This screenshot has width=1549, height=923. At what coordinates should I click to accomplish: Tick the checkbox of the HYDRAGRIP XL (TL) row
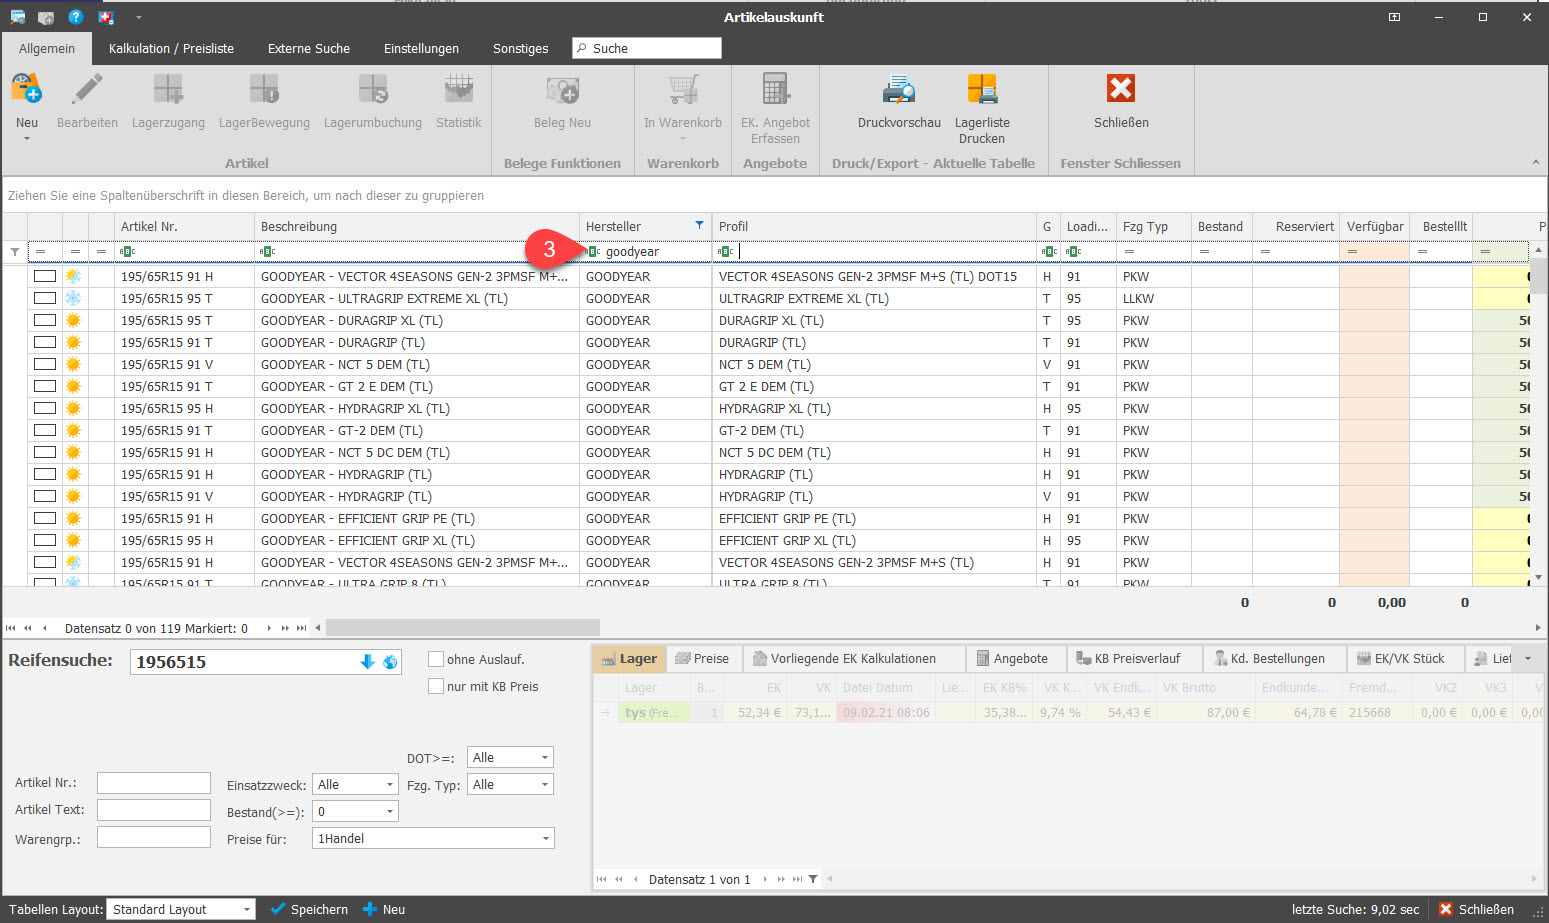click(44, 408)
